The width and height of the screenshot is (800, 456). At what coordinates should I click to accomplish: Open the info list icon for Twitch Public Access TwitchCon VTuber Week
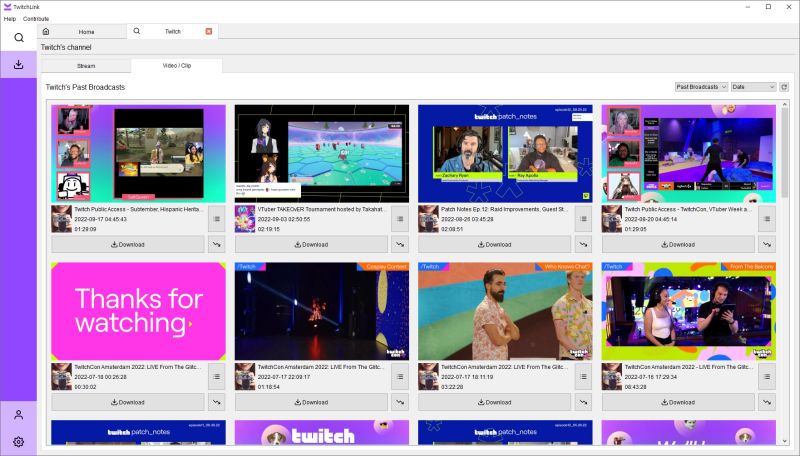(767, 219)
